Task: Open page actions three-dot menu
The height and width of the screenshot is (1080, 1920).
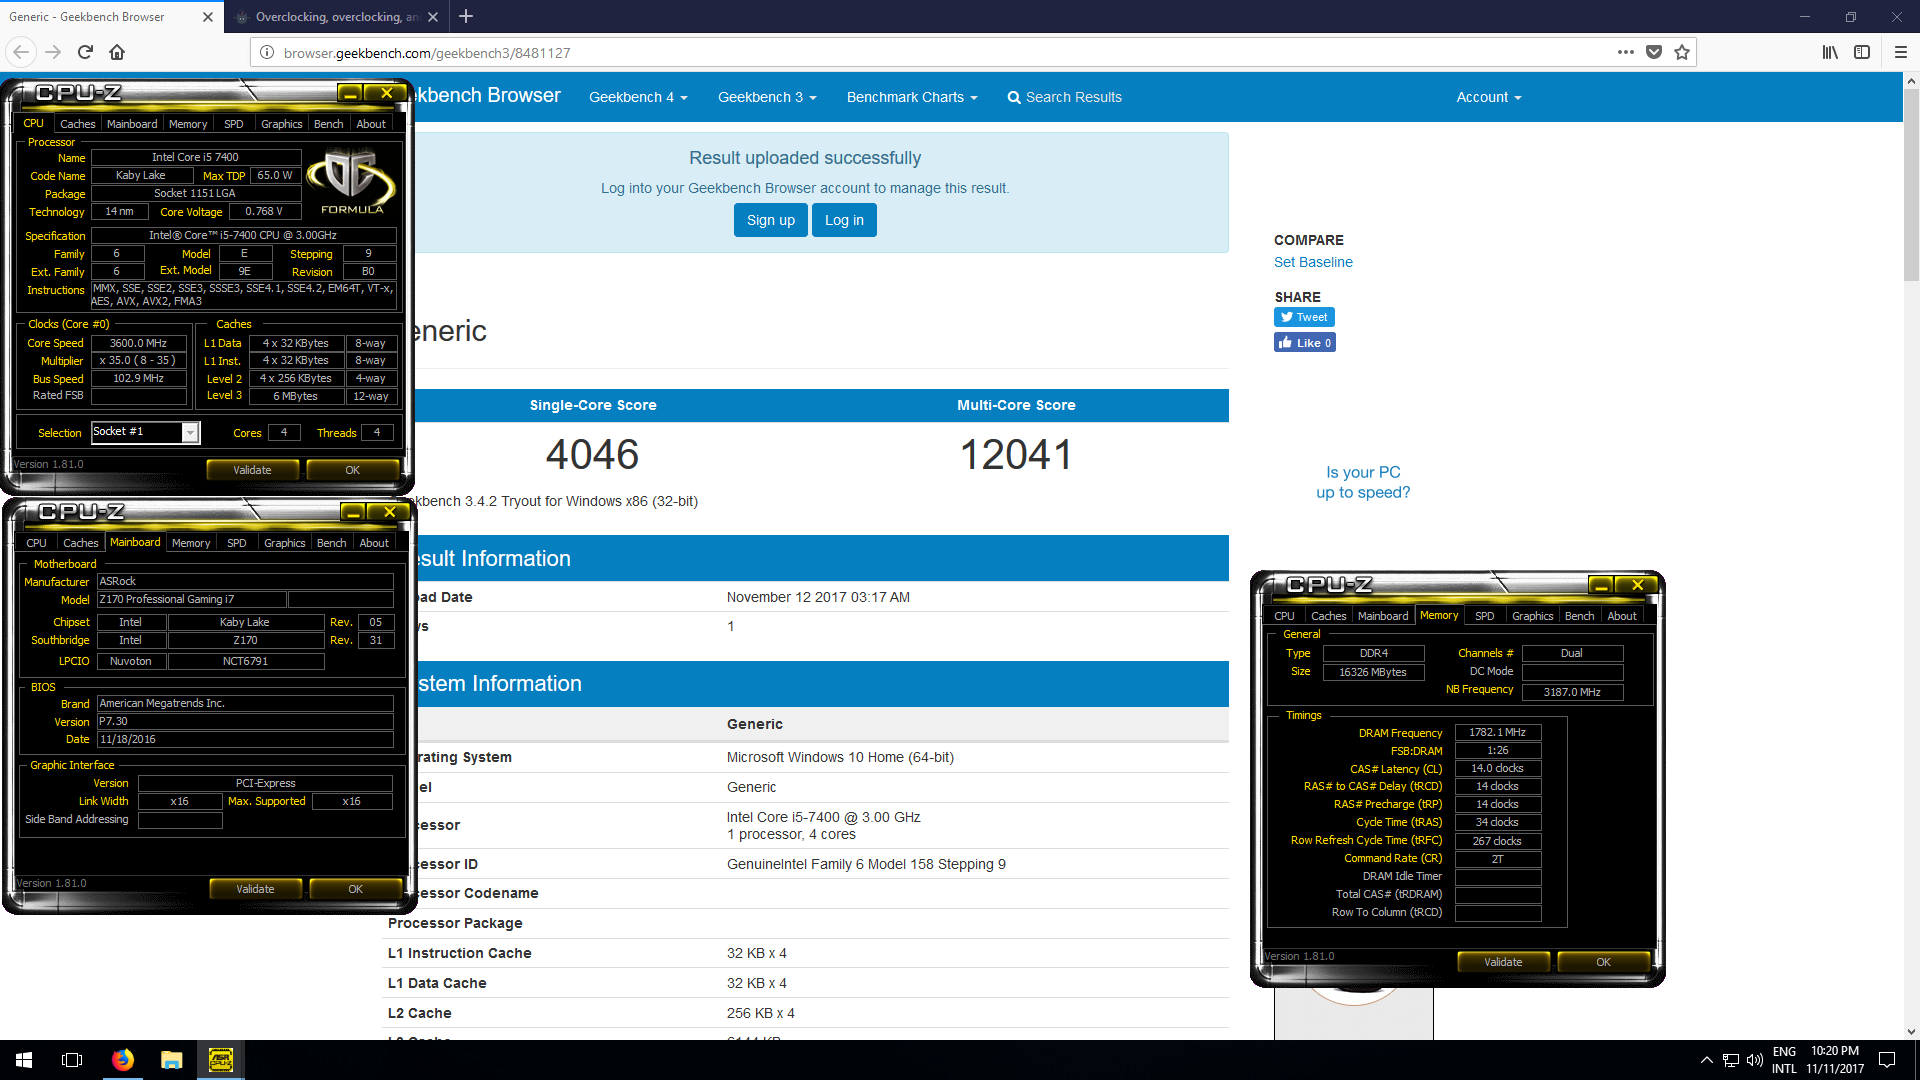Action: click(x=1626, y=52)
